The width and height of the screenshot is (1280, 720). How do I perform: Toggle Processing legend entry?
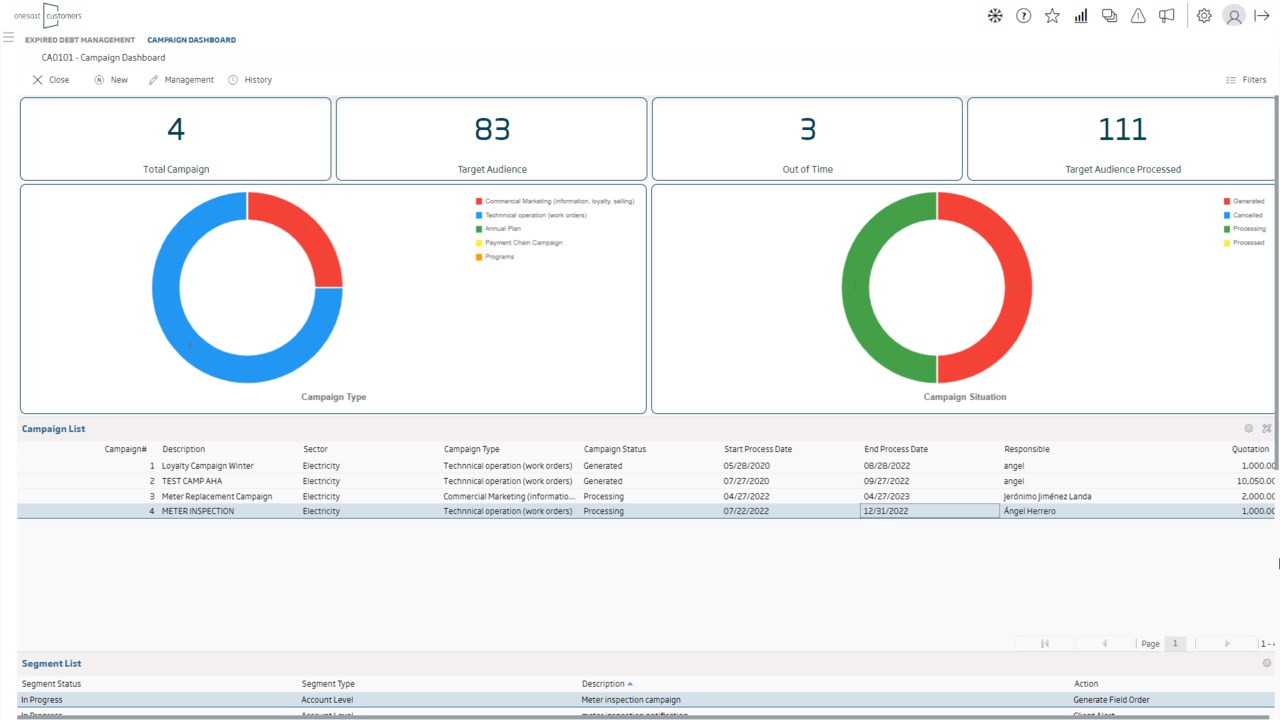point(1244,229)
